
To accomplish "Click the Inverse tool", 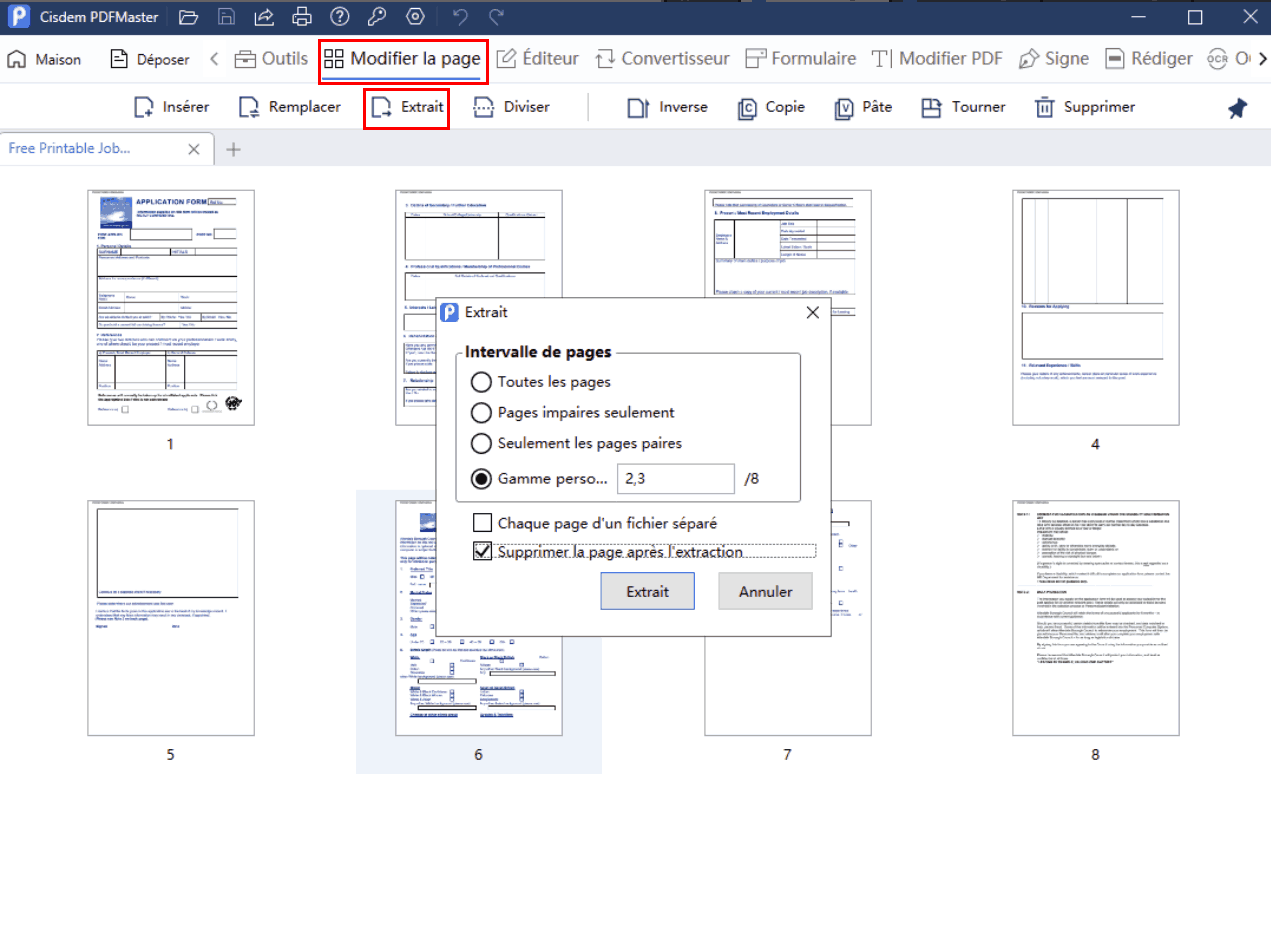I will tap(667, 107).
